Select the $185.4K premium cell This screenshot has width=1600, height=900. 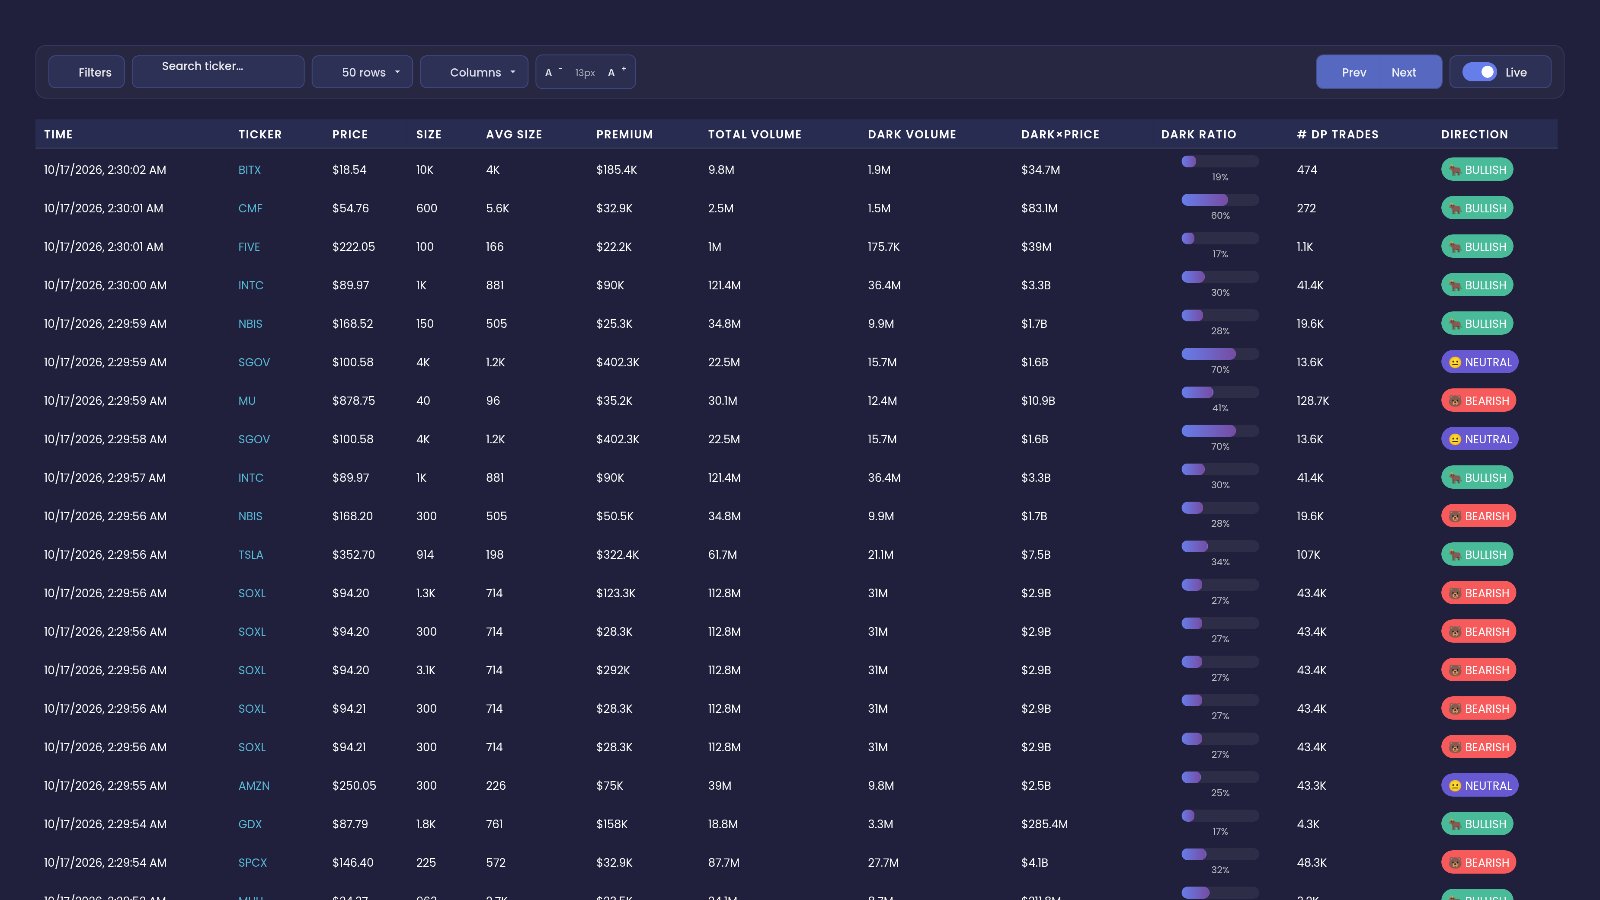pyautogui.click(x=616, y=170)
